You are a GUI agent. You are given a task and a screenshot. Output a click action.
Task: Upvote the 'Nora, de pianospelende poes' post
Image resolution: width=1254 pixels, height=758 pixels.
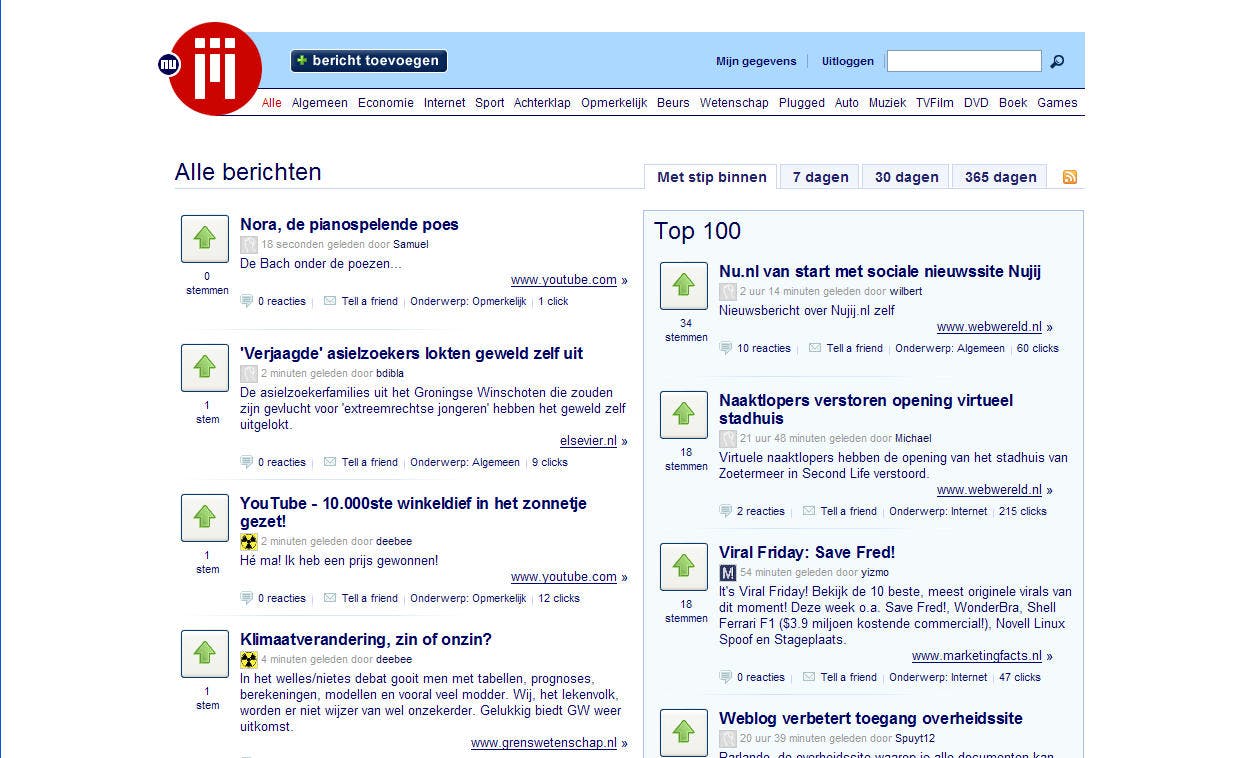[x=204, y=239]
